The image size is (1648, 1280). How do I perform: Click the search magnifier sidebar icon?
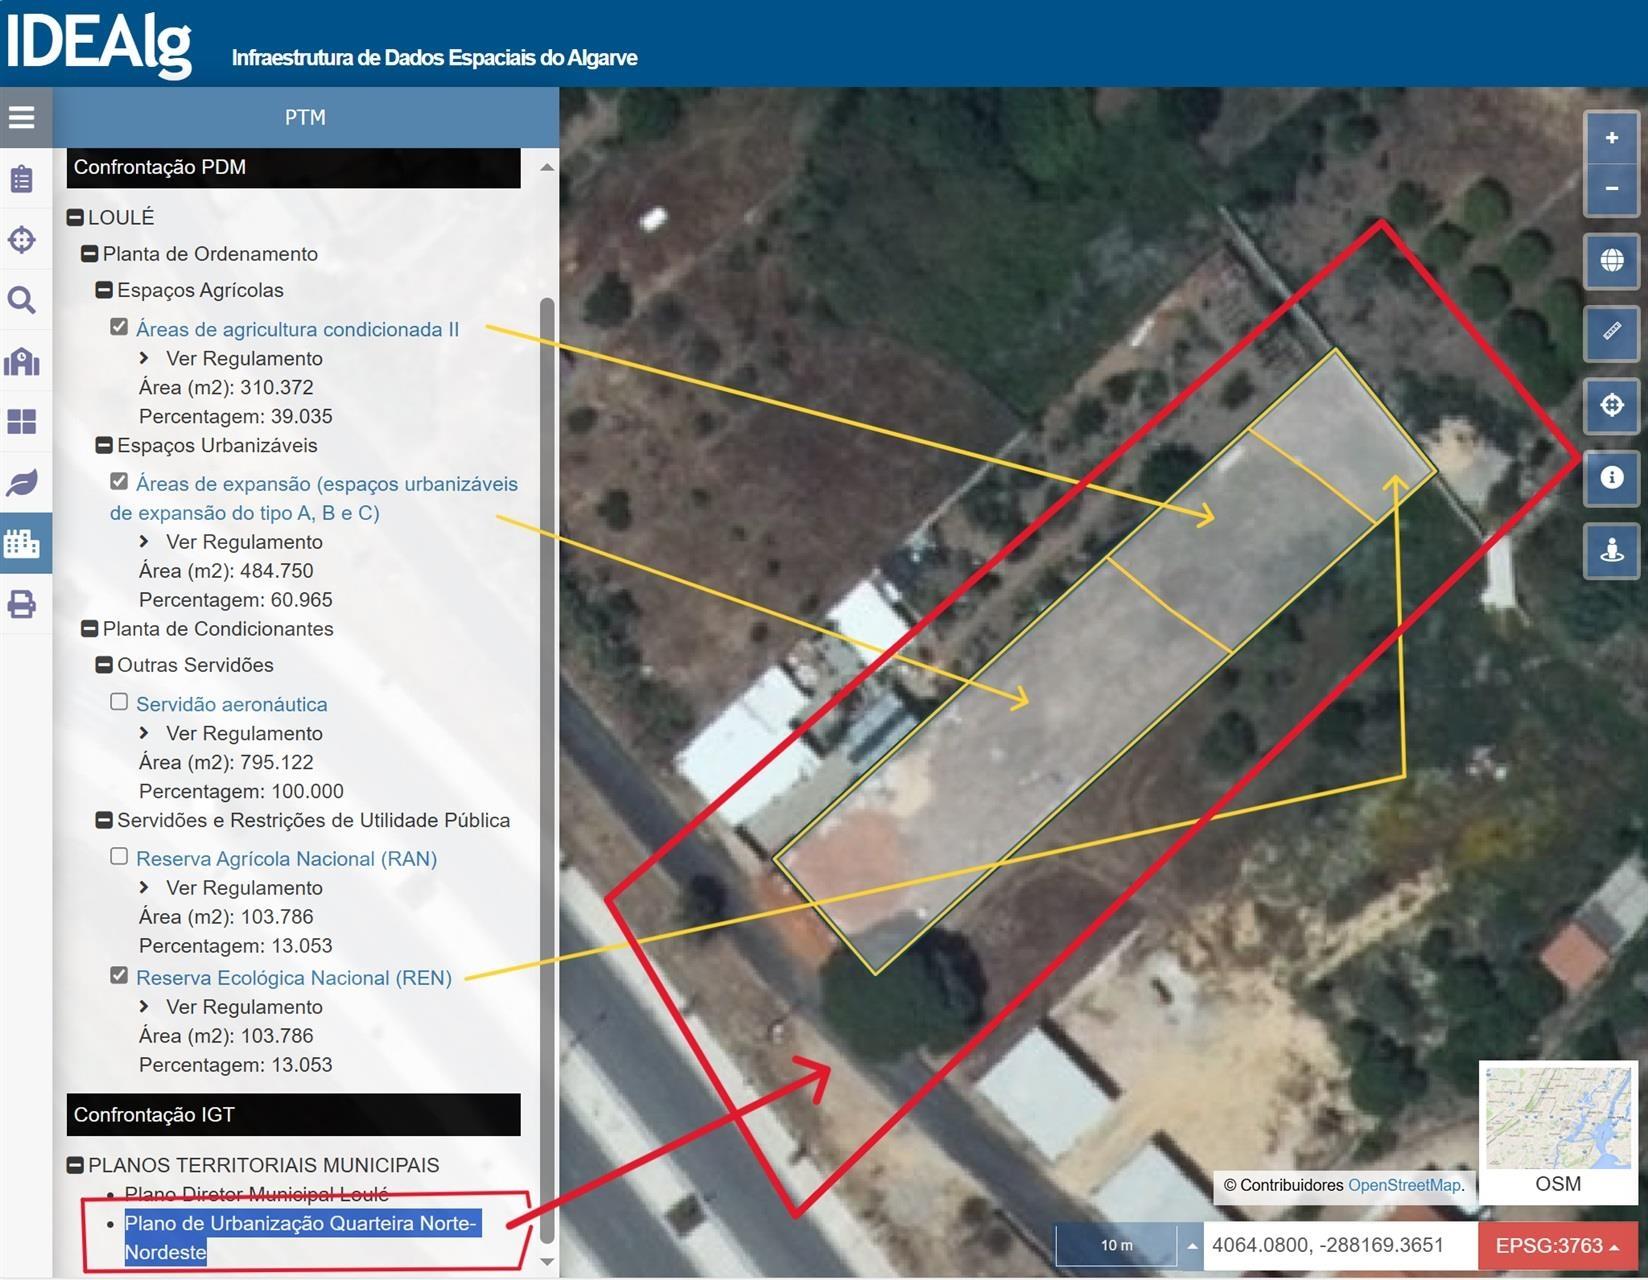[x=22, y=300]
